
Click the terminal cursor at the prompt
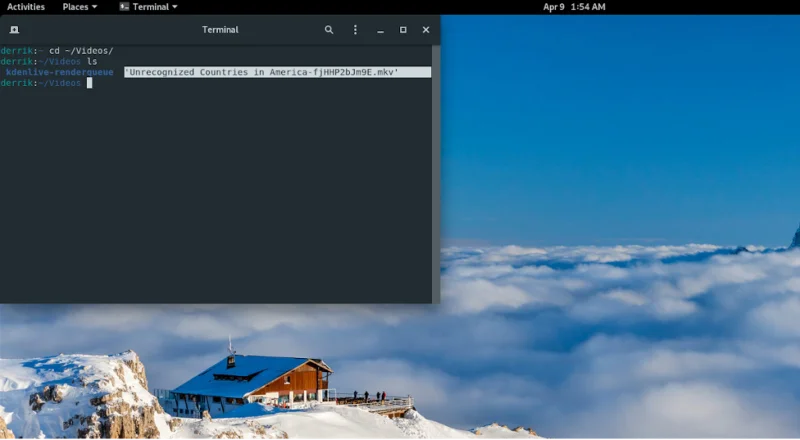89,83
